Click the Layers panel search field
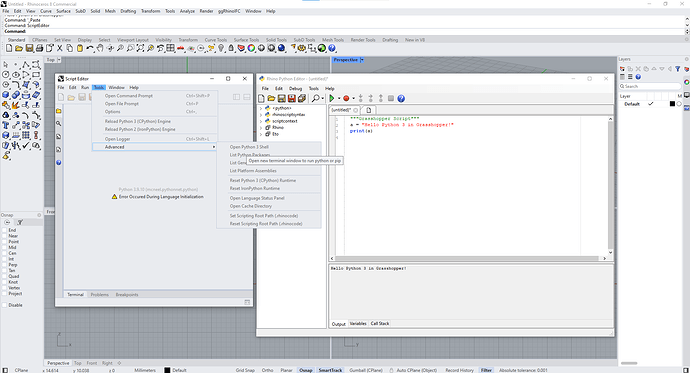This screenshot has height=373, width=690. (650, 86)
